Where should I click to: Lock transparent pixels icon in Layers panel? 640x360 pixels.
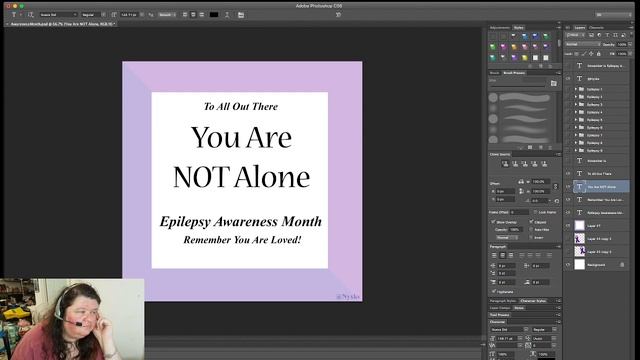[x=577, y=53]
